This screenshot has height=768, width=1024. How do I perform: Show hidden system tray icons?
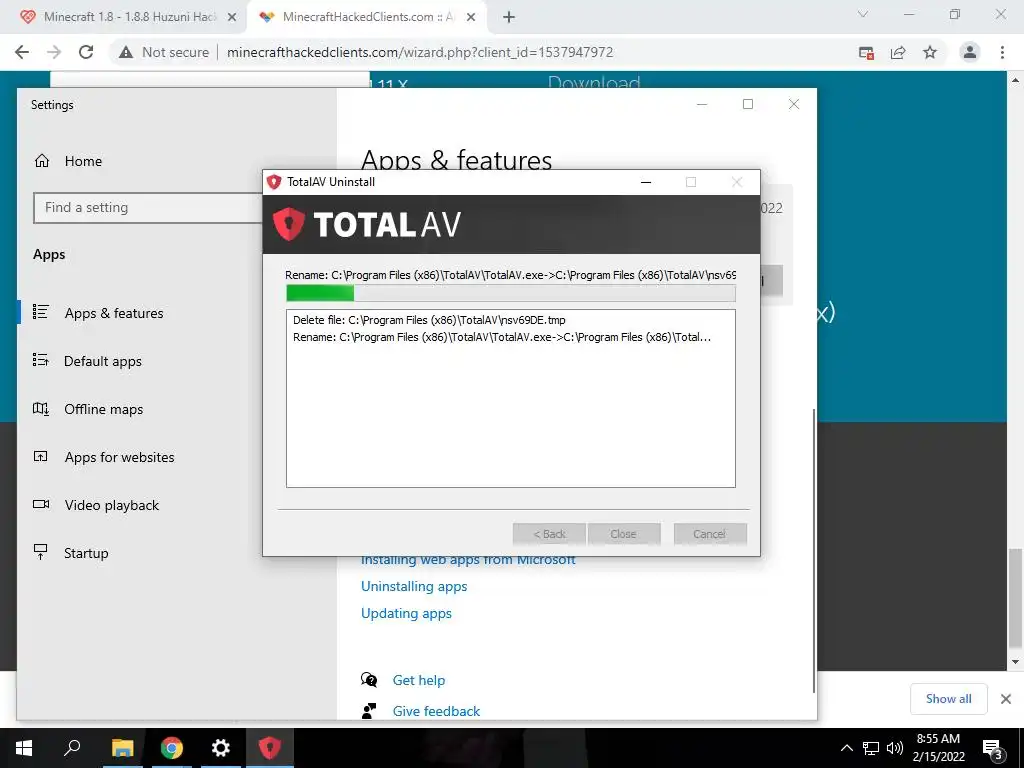(846, 748)
